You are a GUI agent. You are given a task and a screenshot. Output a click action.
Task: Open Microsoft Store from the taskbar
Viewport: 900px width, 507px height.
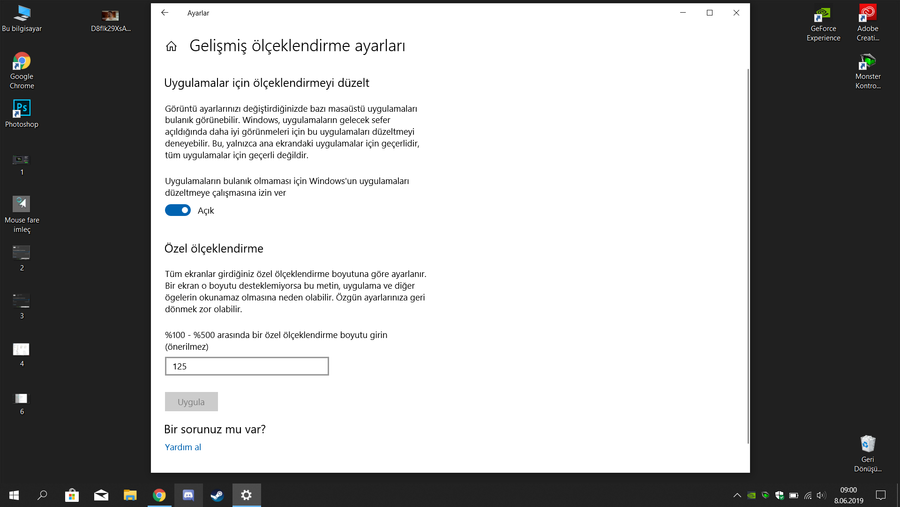(x=72, y=495)
